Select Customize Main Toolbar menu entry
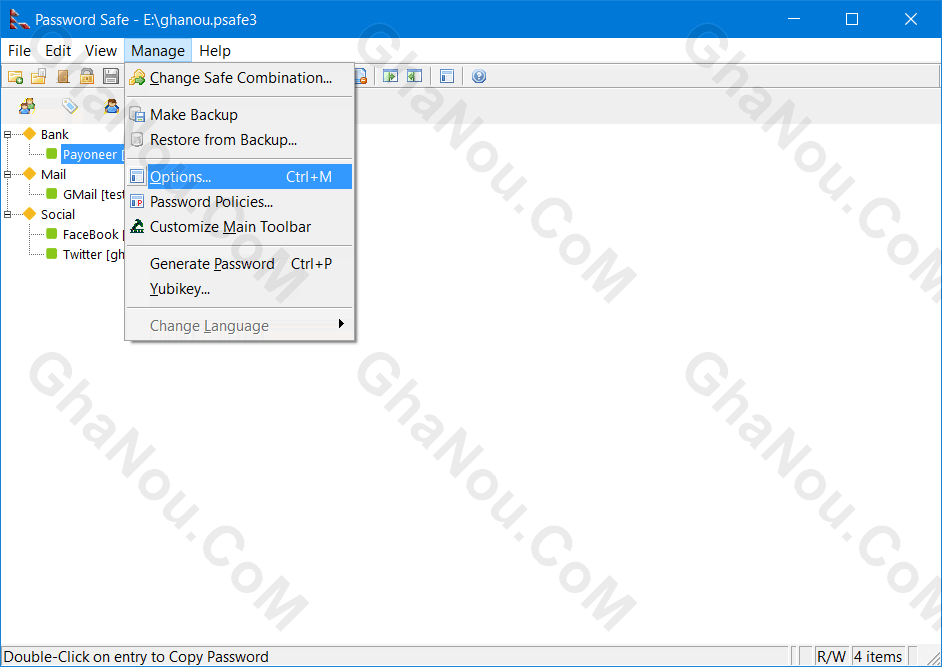Screen dimensions: 942x667 click(x=240, y=227)
